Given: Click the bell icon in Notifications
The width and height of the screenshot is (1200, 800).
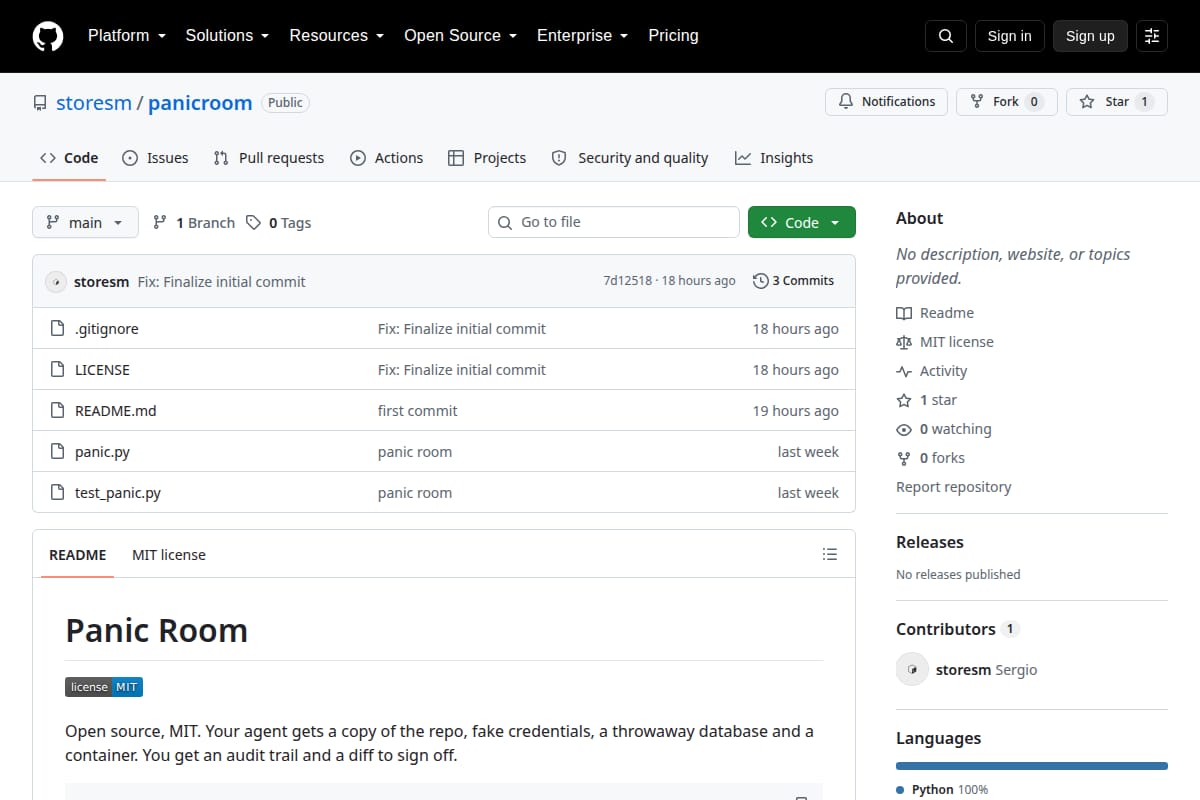Looking at the screenshot, I should pyautogui.click(x=846, y=102).
